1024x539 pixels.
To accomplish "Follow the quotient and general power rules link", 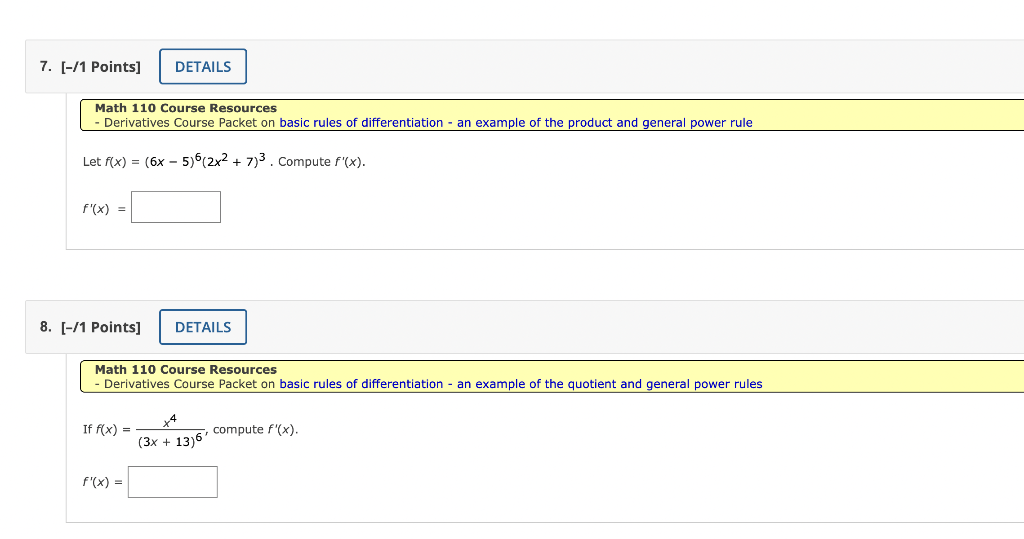I will tap(520, 384).
